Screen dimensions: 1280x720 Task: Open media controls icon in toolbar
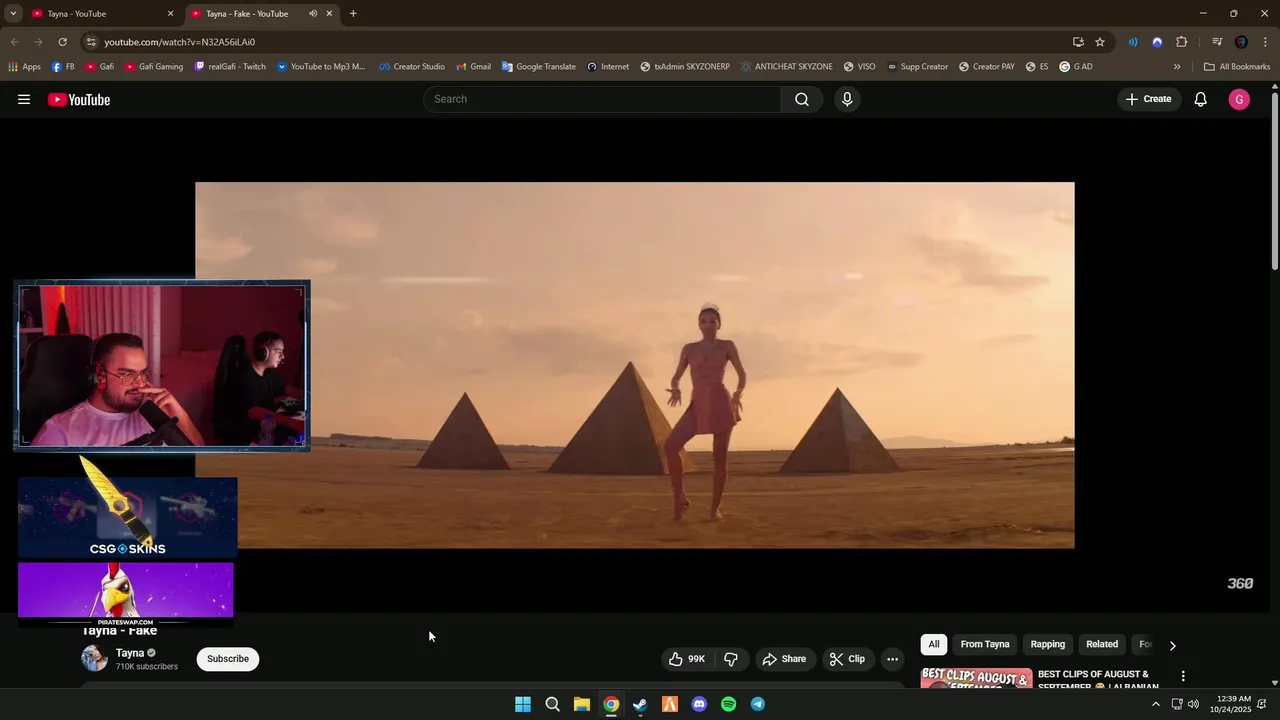click(1217, 42)
